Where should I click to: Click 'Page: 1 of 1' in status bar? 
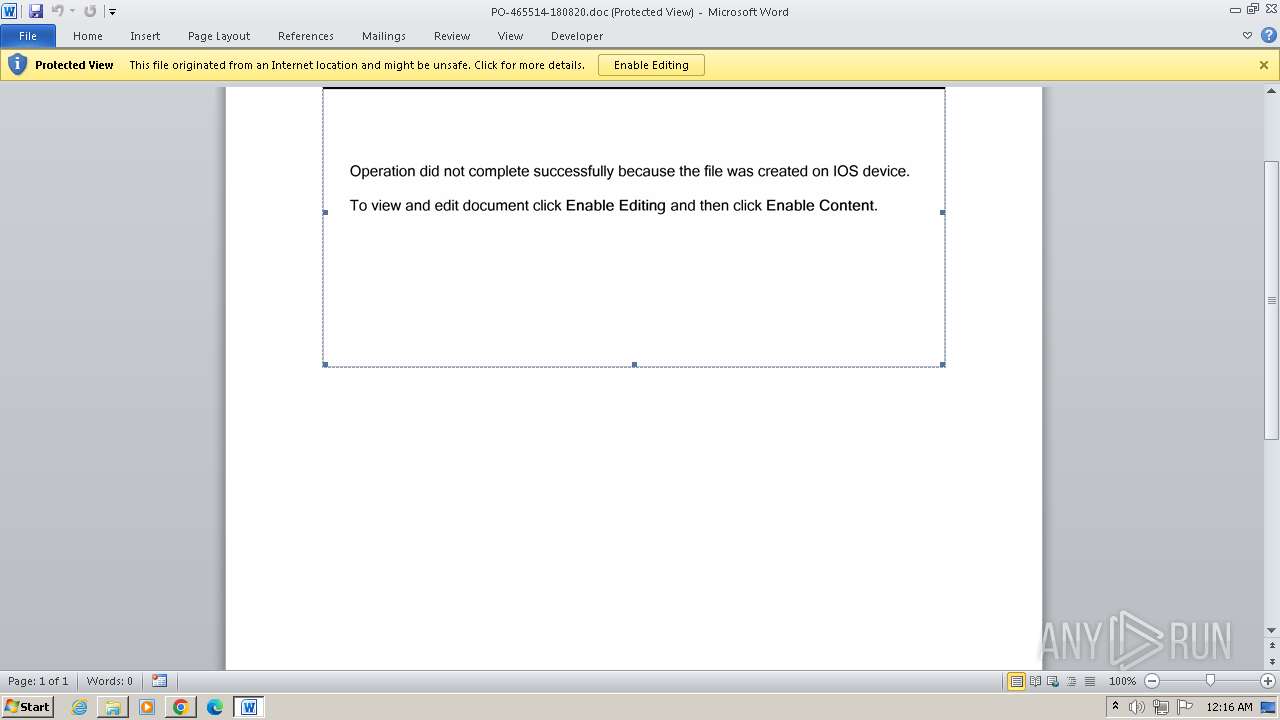tap(38, 681)
